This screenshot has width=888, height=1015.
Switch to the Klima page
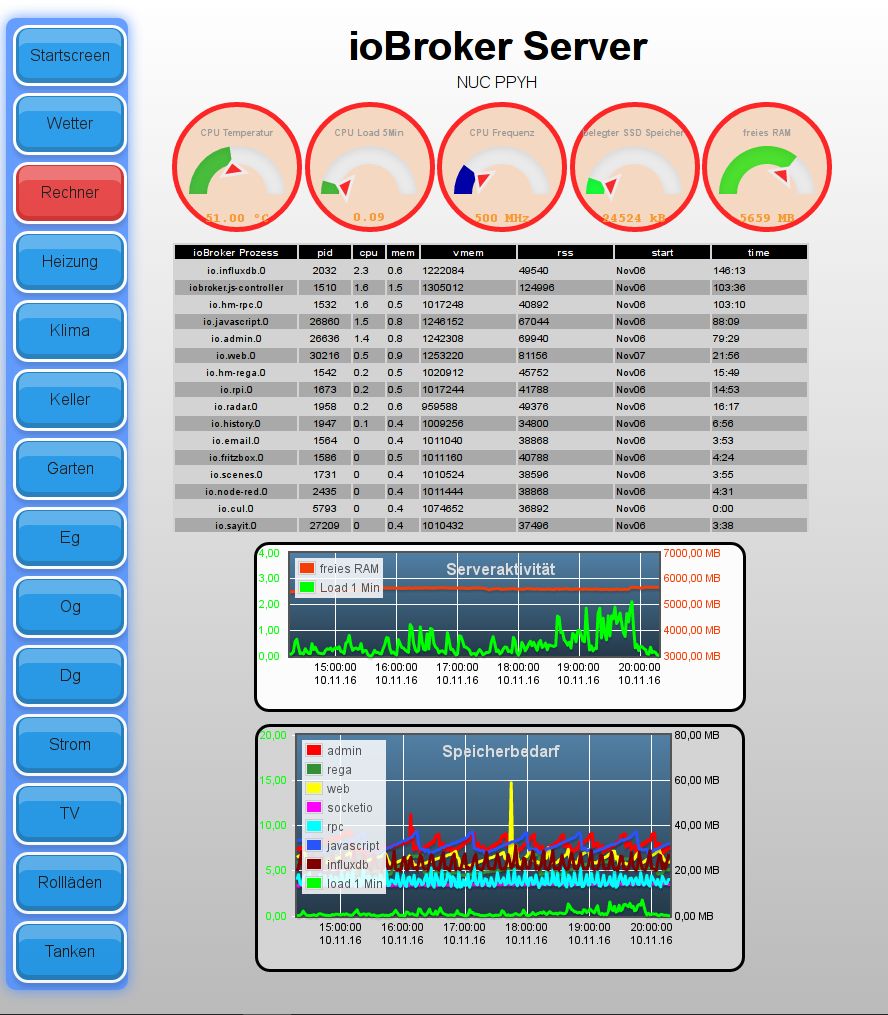coord(70,331)
